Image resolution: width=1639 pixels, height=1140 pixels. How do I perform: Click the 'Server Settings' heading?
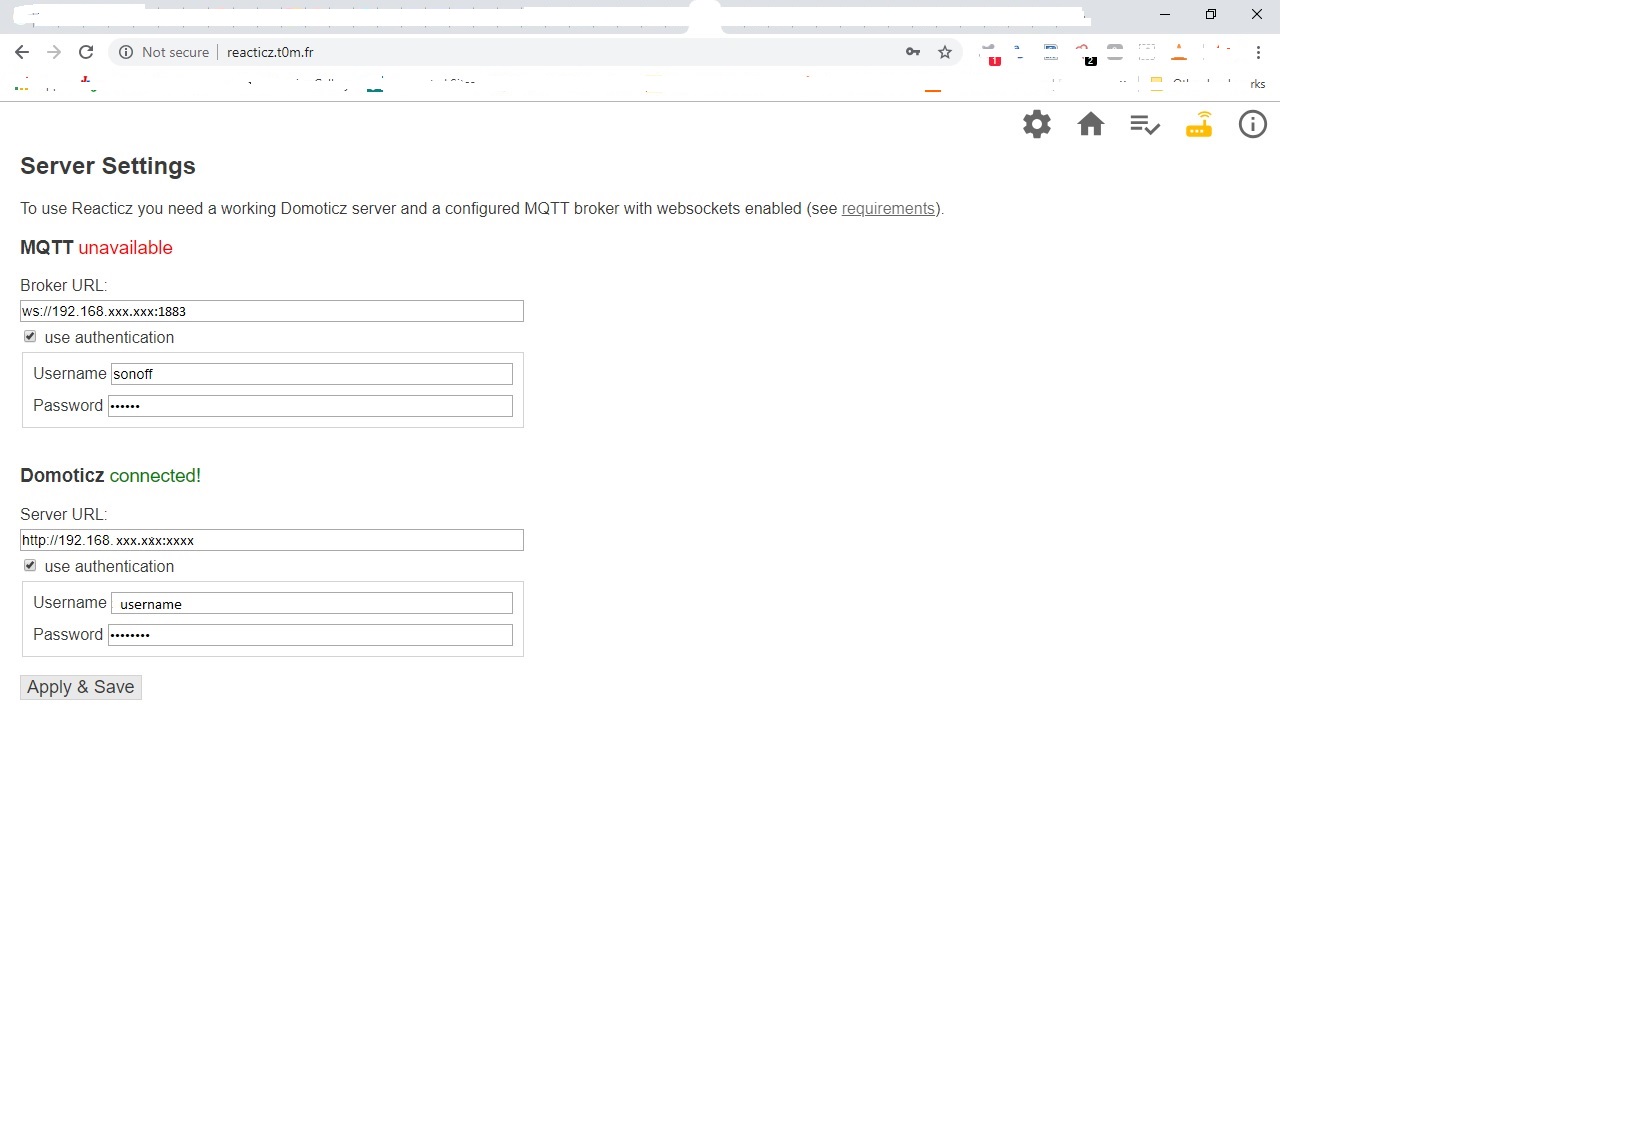(108, 166)
